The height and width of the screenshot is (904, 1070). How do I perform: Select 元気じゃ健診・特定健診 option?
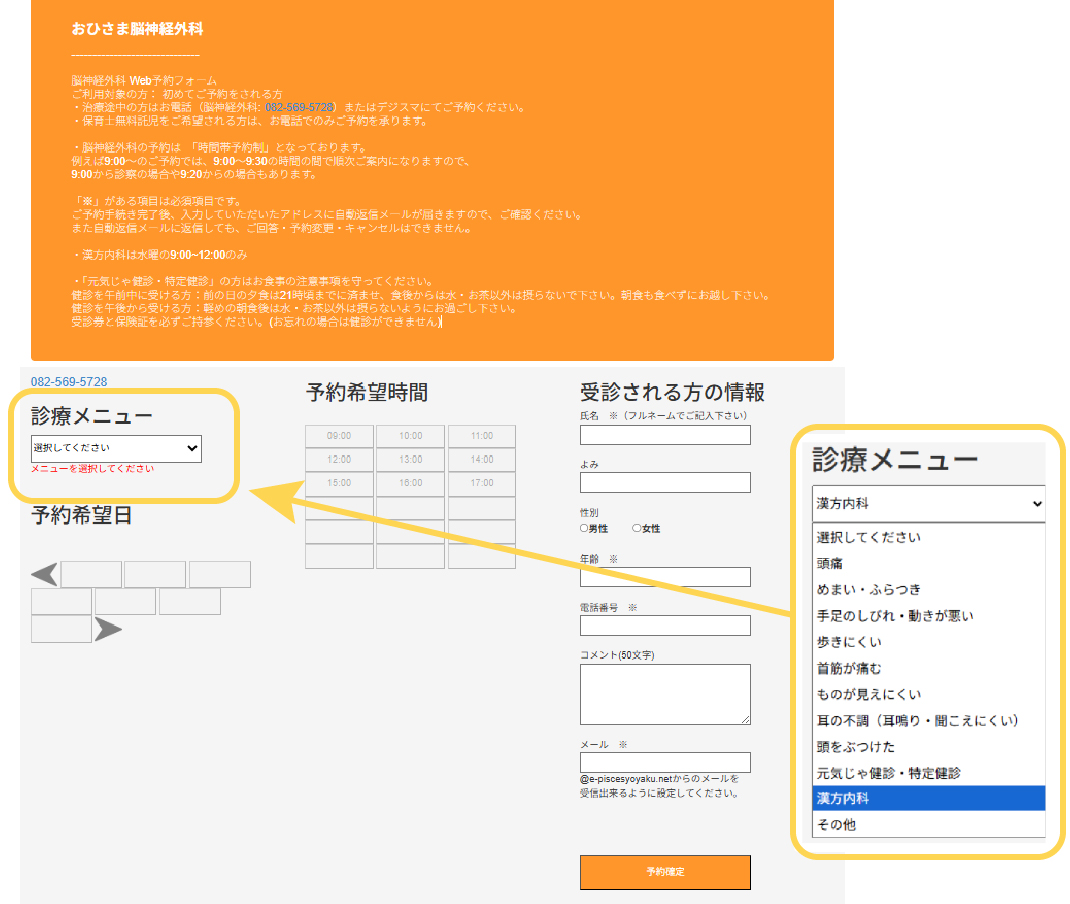927,771
